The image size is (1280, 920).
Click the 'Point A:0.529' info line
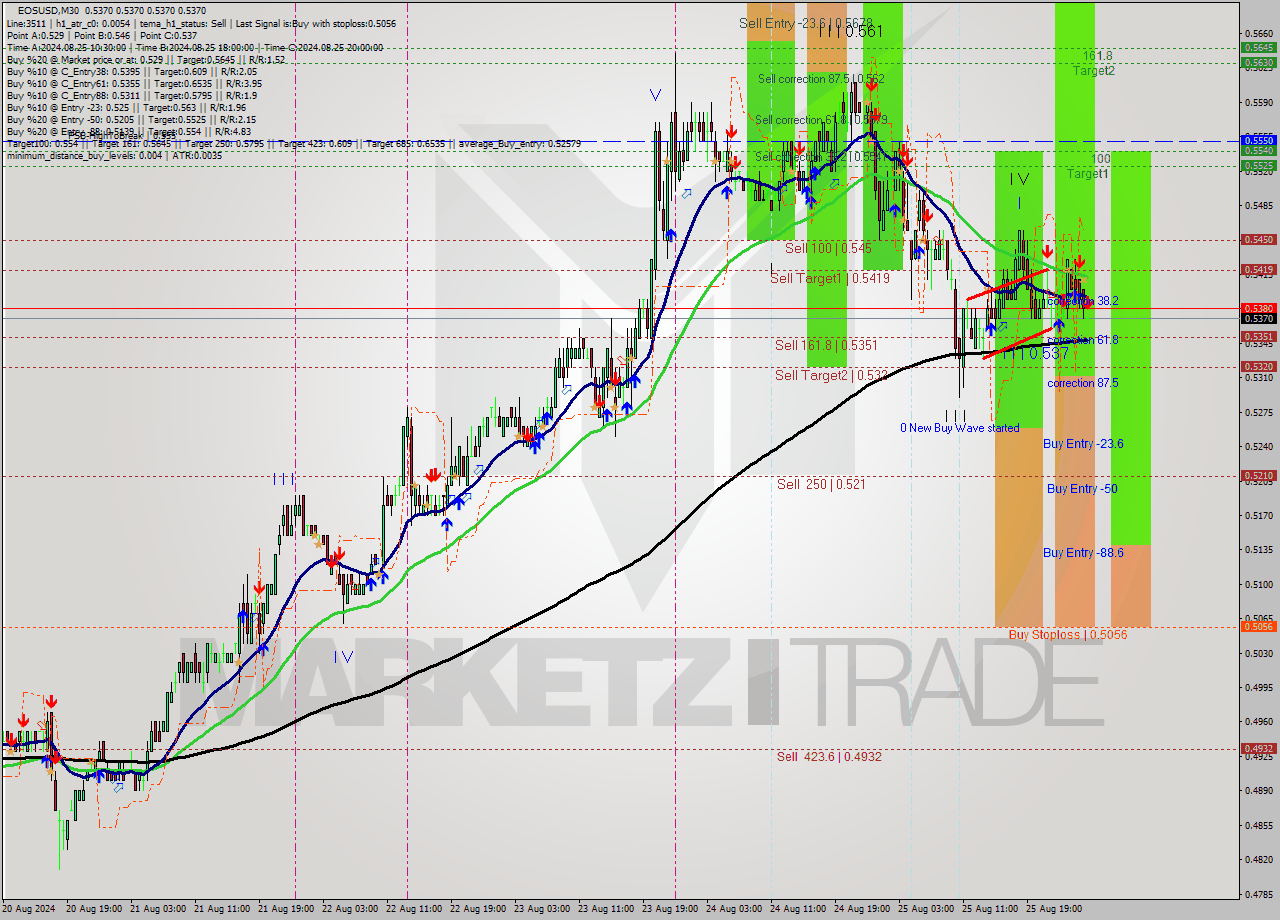(35, 35)
